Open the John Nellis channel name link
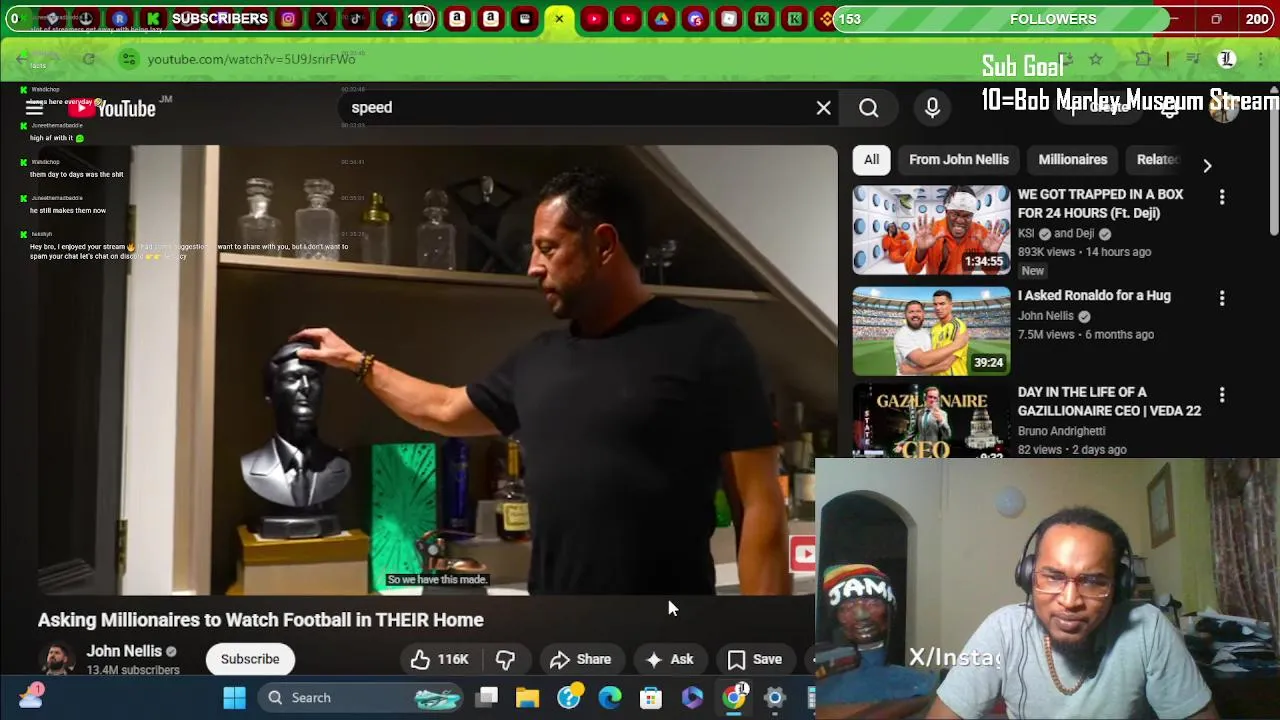Screen dimensions: 1280x720 [124, 651]
